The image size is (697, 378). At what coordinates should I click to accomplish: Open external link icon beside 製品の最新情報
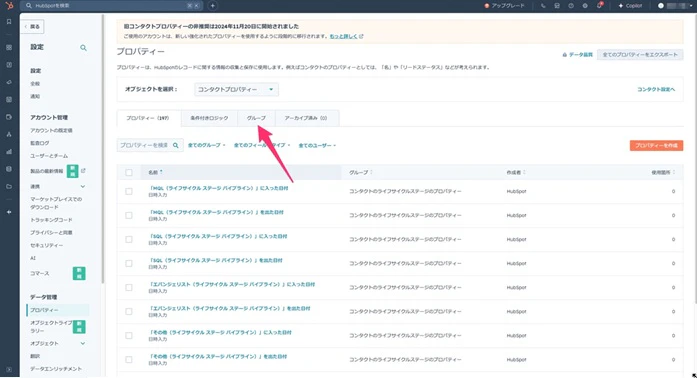coord(83,171)
